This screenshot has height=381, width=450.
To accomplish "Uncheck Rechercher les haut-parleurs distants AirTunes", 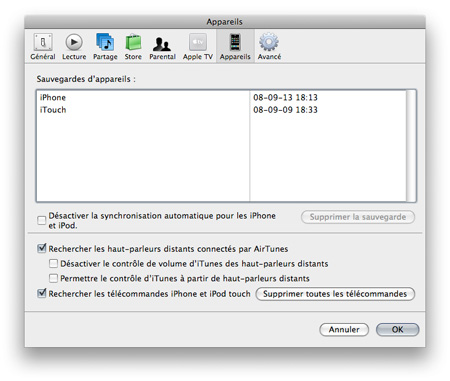I will pyautogui.click(x=42, y=248).
